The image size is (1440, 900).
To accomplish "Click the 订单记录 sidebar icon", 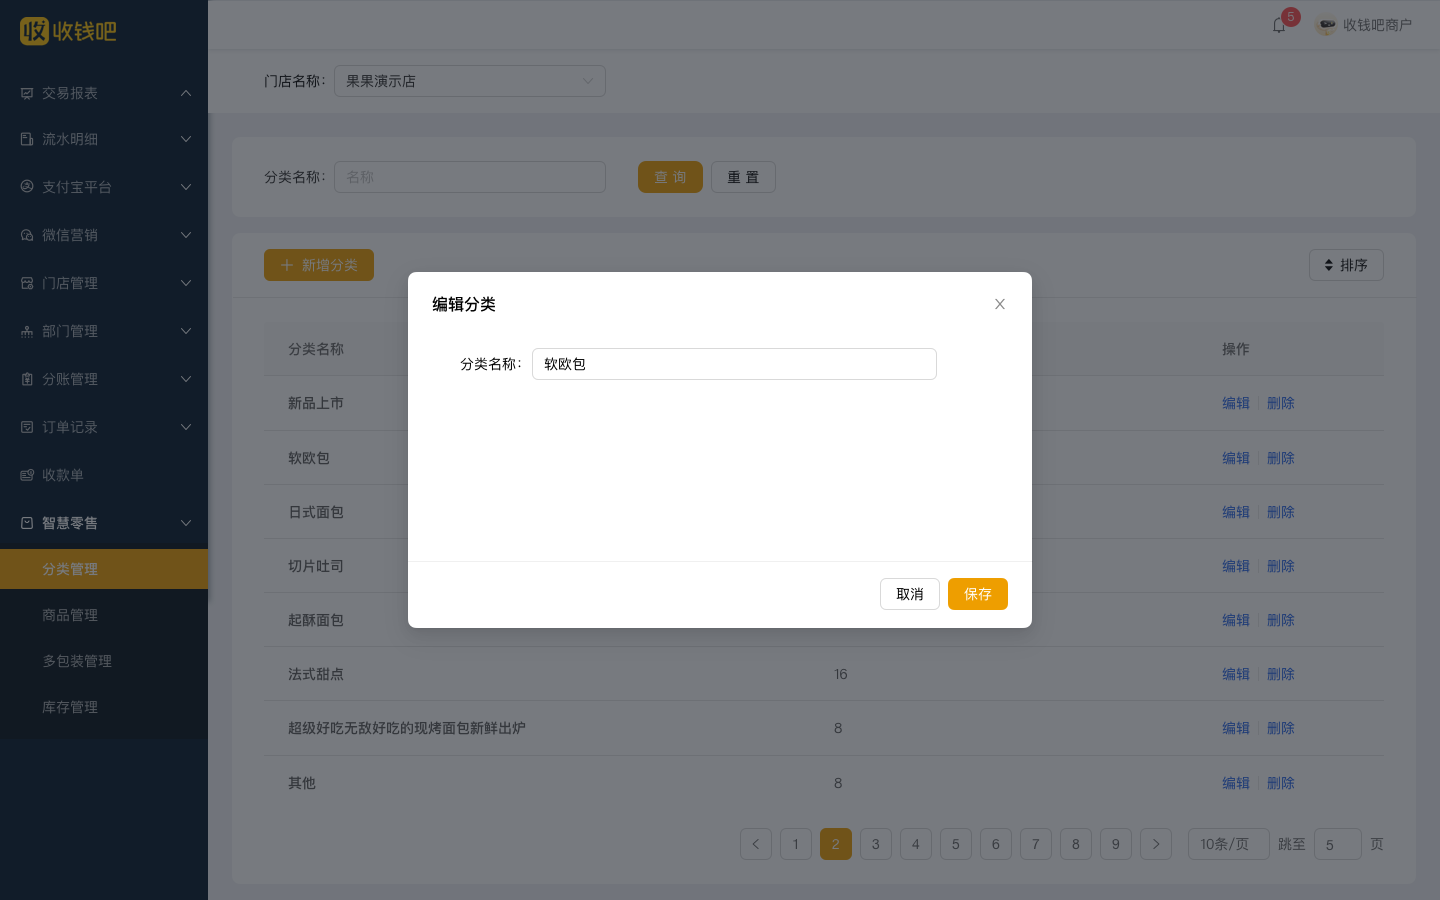I will [27, 427].
